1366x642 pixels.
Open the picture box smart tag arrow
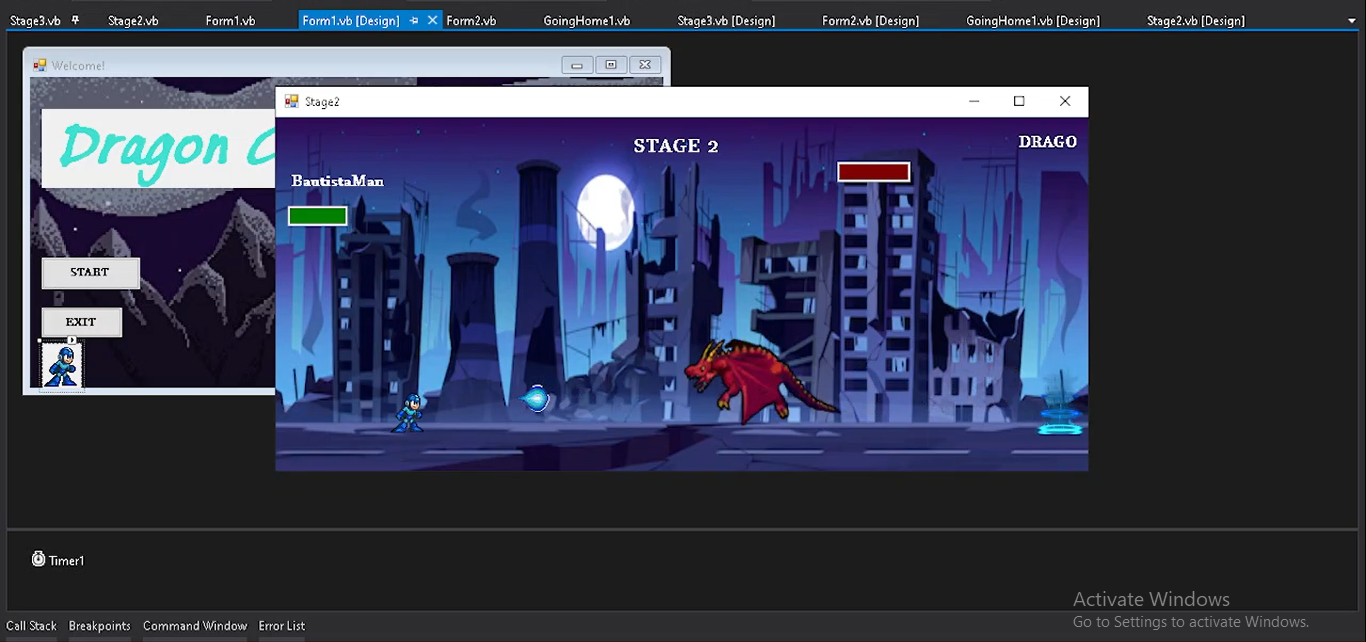point(72,341)
